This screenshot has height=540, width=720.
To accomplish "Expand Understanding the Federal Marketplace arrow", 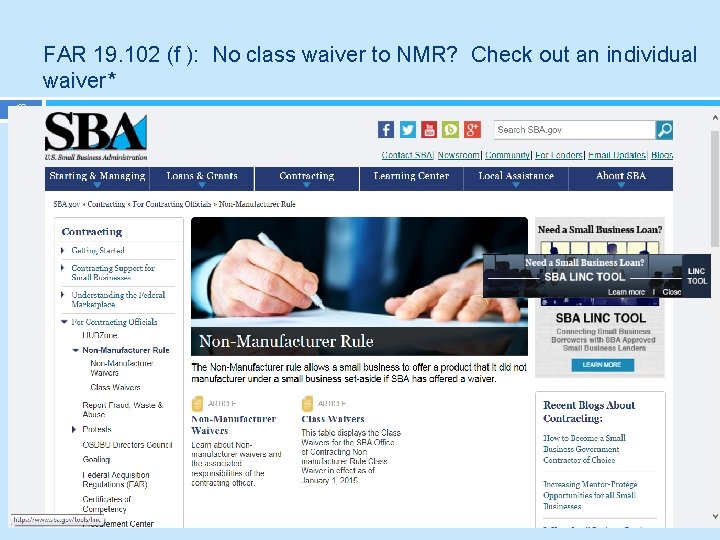I will [62, 295].
